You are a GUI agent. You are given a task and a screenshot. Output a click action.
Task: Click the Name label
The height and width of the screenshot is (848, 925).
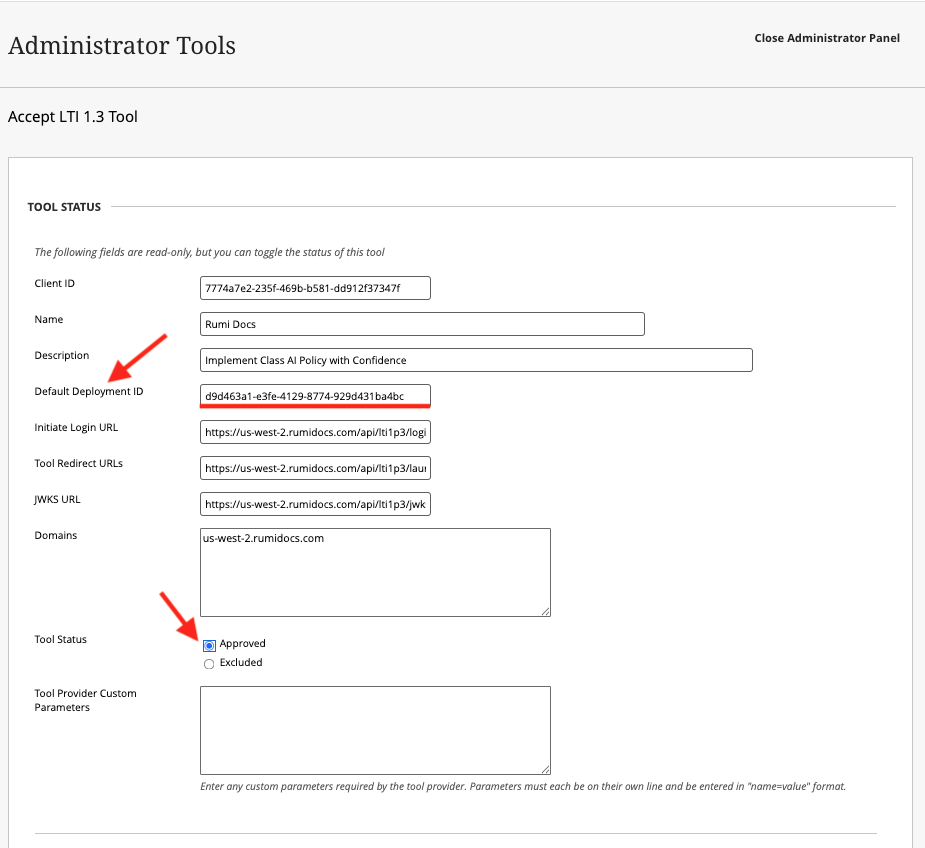48,319
